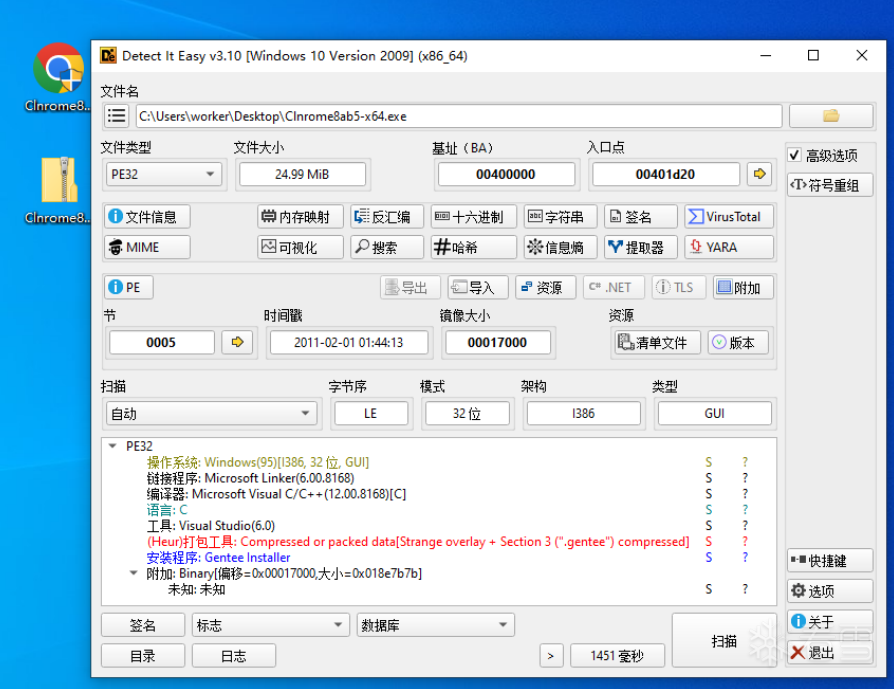Image resolution: width=894 pixels, height=689 pixels.
Task: Open 内存映射 memory map
Action: 300,217
